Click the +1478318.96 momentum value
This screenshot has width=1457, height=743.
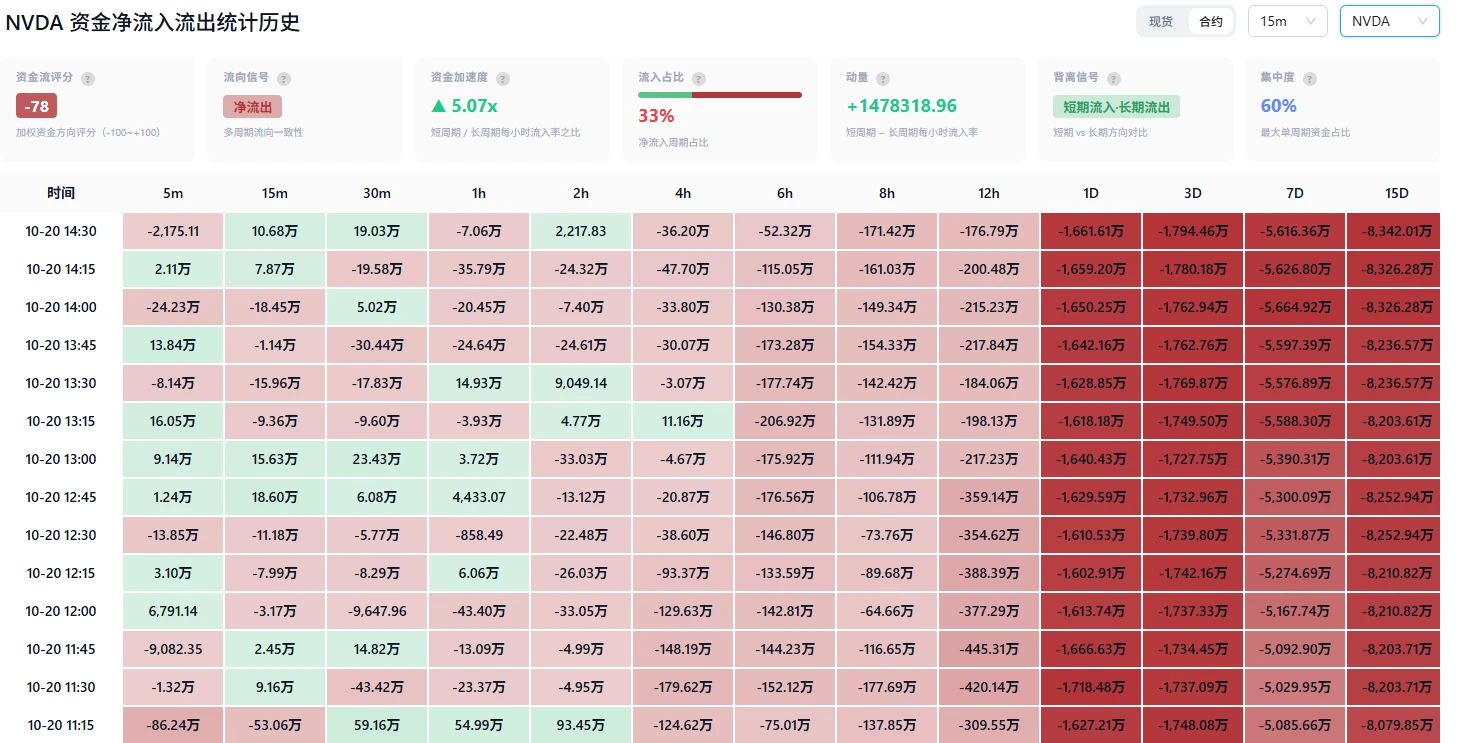[901, 106]
